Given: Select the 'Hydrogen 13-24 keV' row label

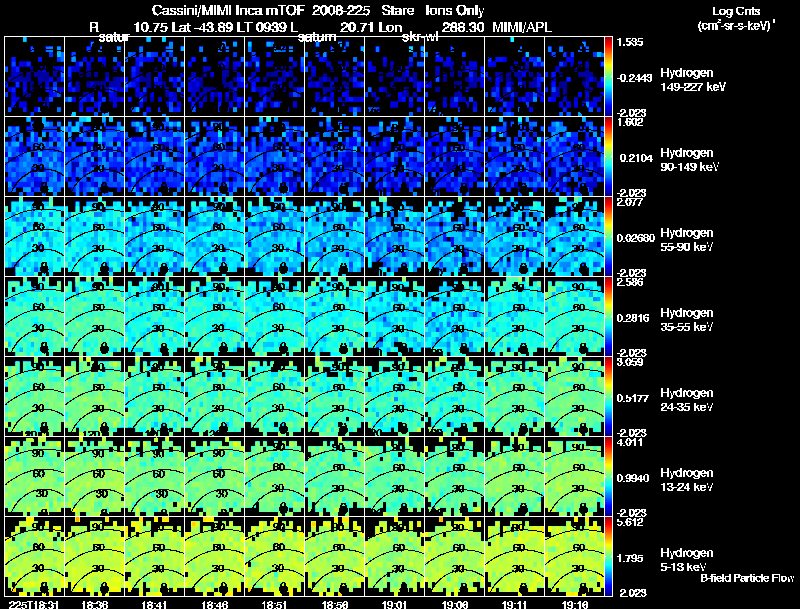Looking at the screenshot, I should (687, 480).
